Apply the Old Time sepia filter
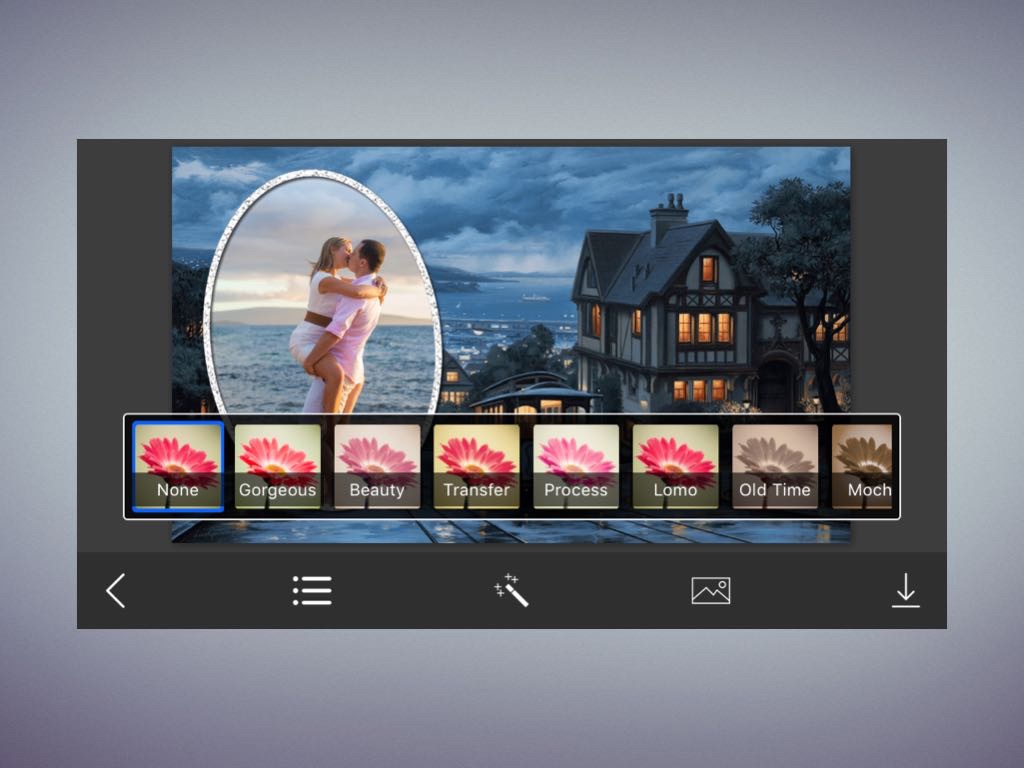This screenshot has height=768, width=1024. pos(775,466)
